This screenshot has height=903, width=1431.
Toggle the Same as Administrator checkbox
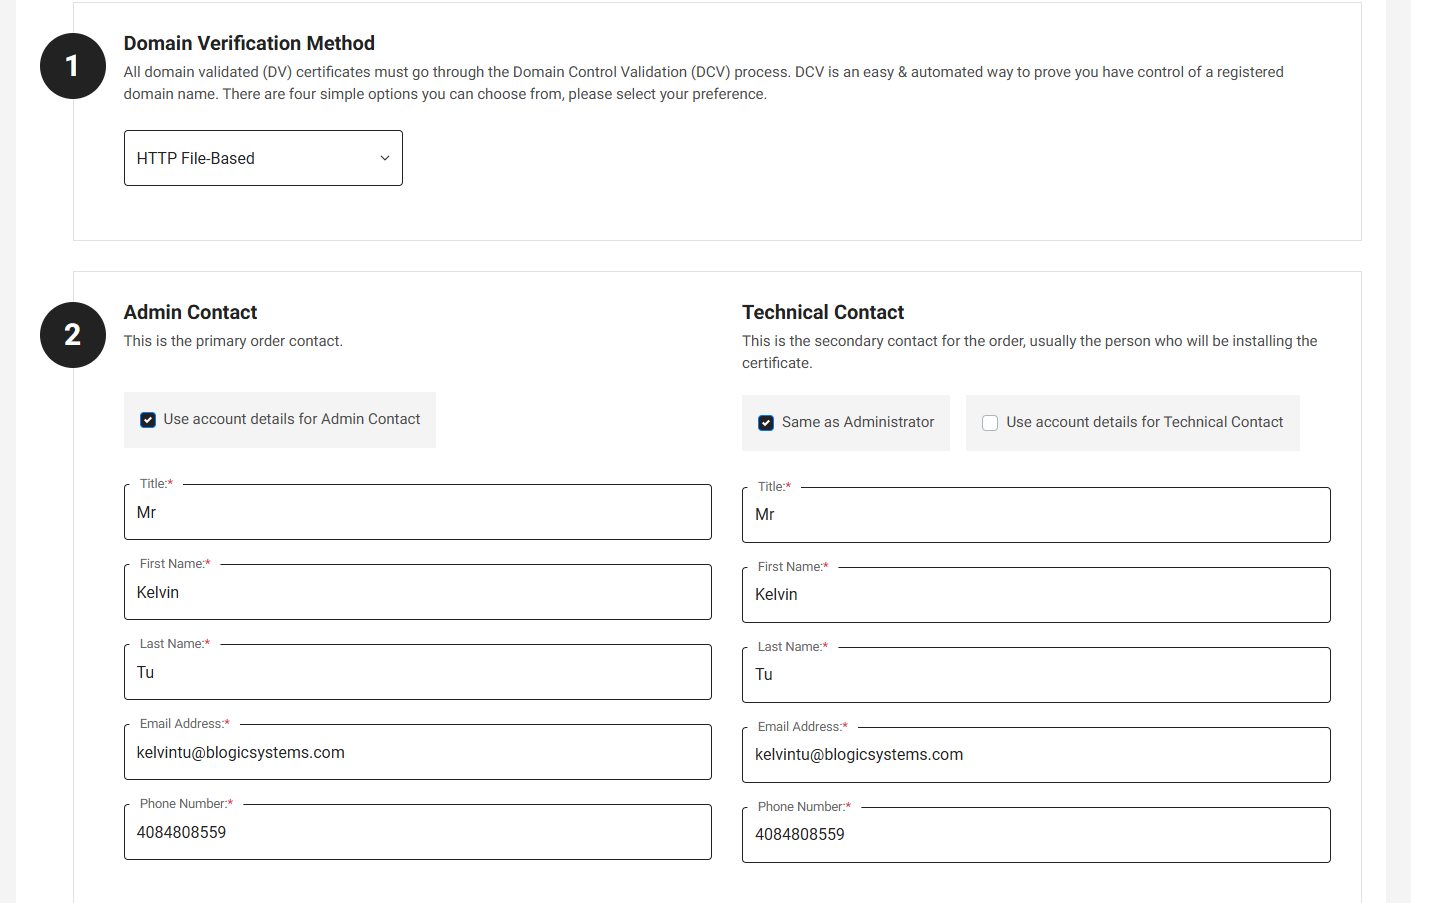click(x=766, y=423)
